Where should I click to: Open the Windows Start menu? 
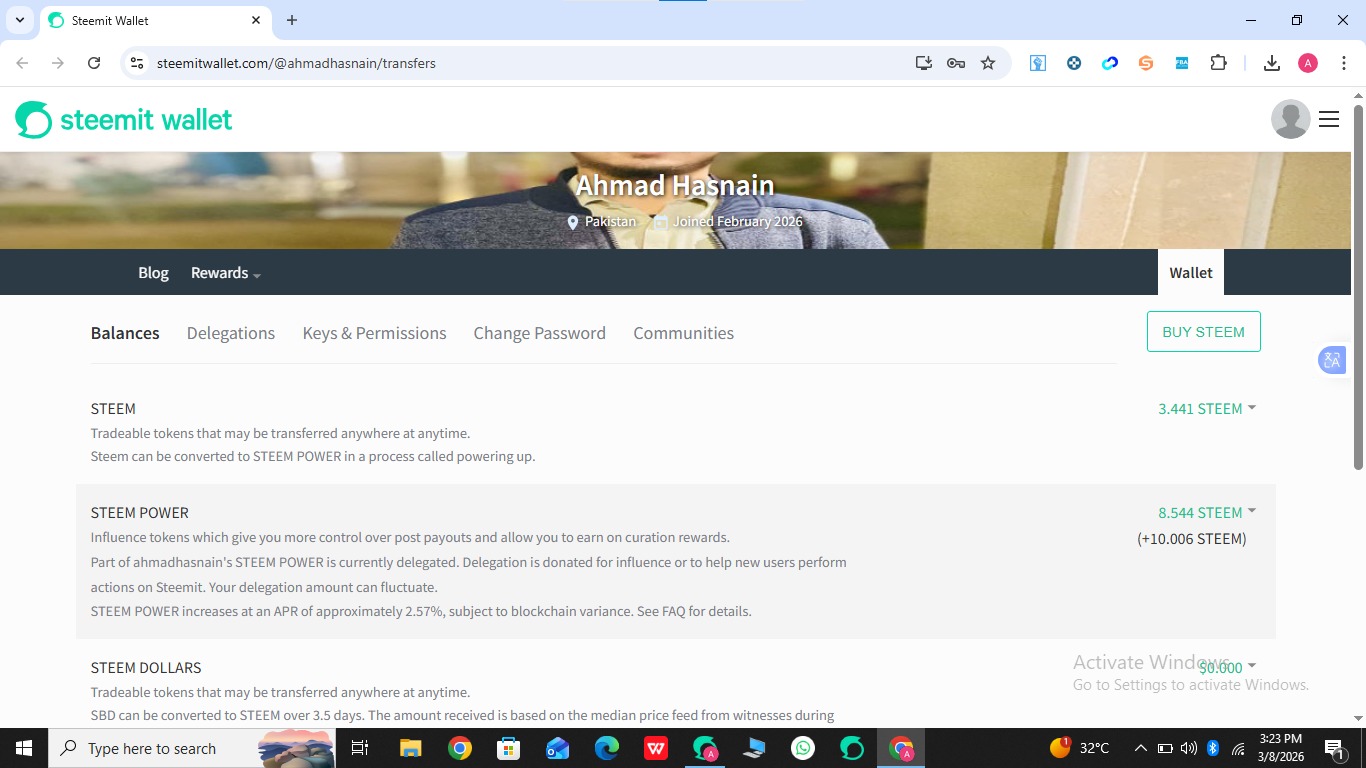coord(24,748)
